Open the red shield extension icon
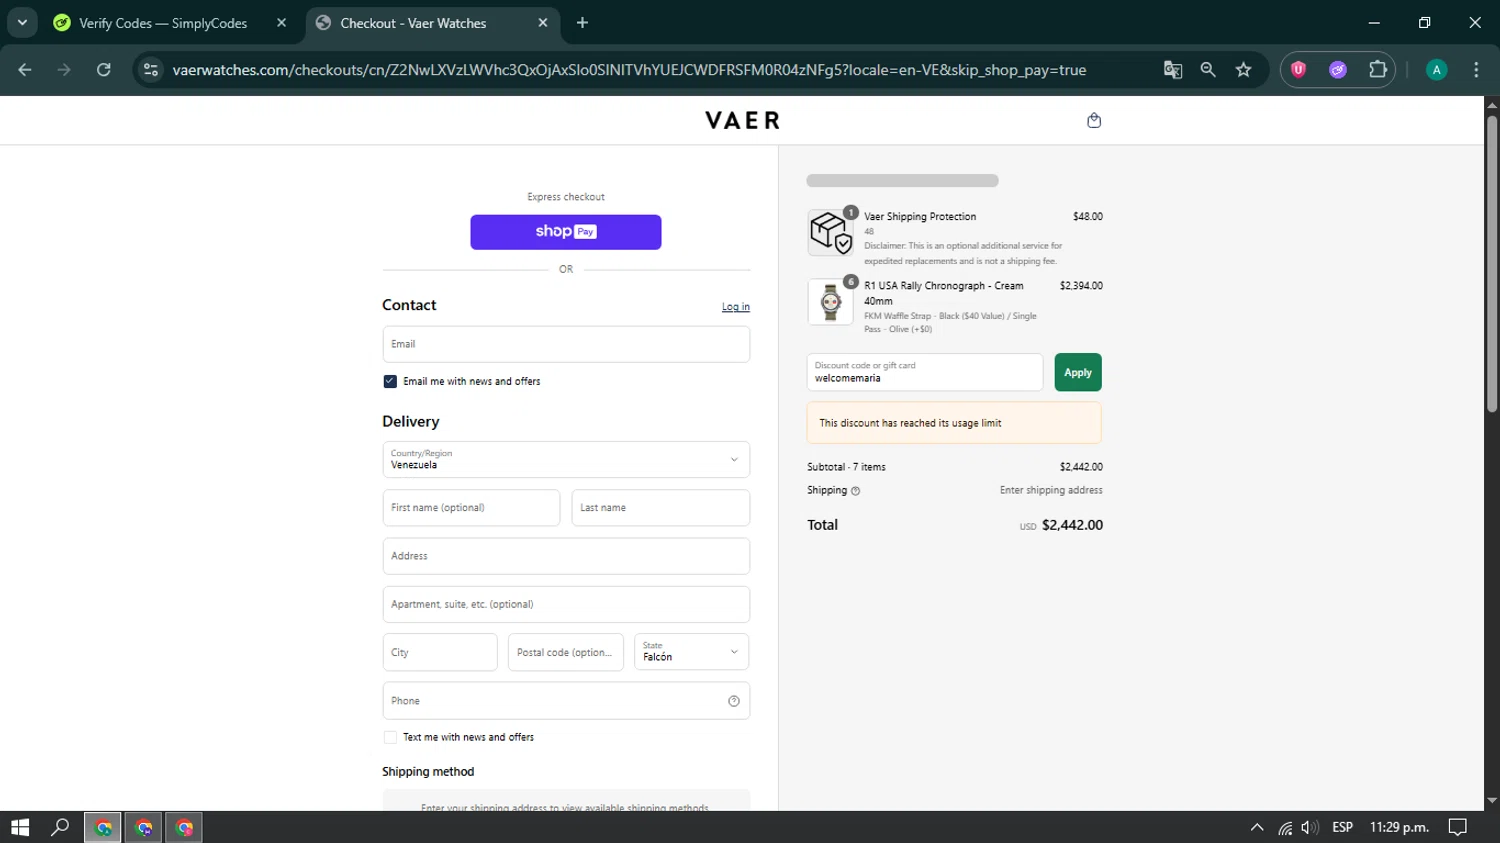The width and height of the screenshot is (1500, 843). pos(1298,70)
